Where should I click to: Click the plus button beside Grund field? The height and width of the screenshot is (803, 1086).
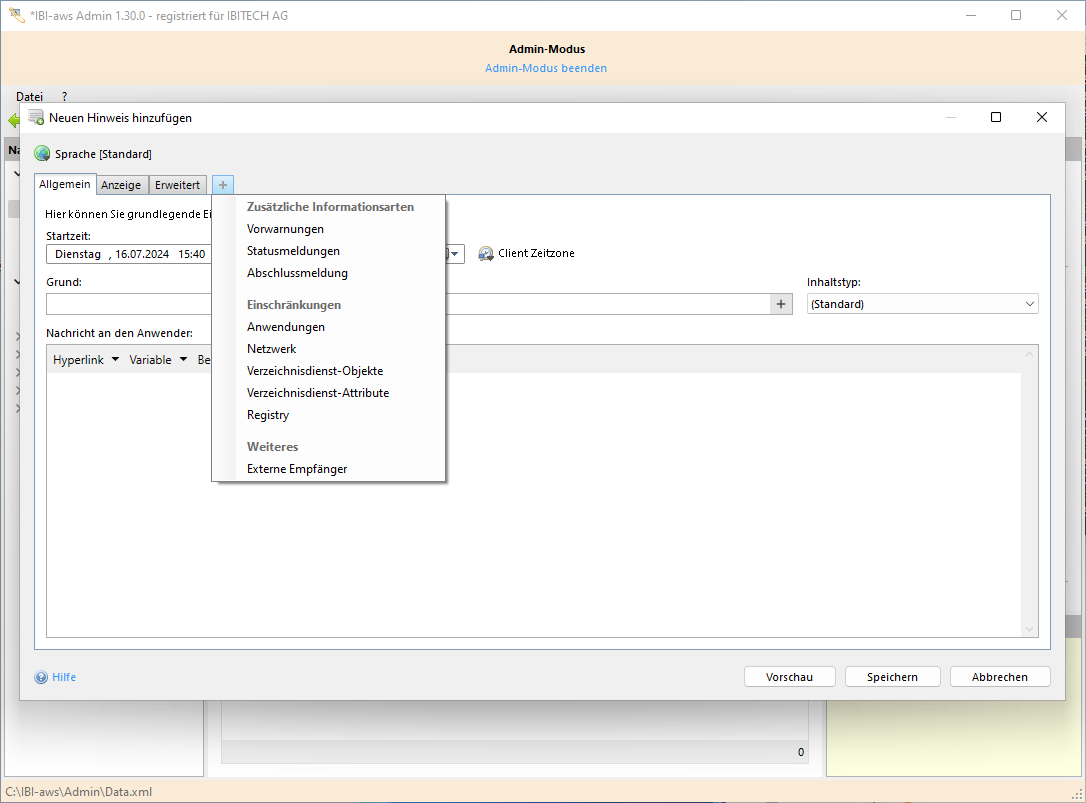tap(782, 304)
